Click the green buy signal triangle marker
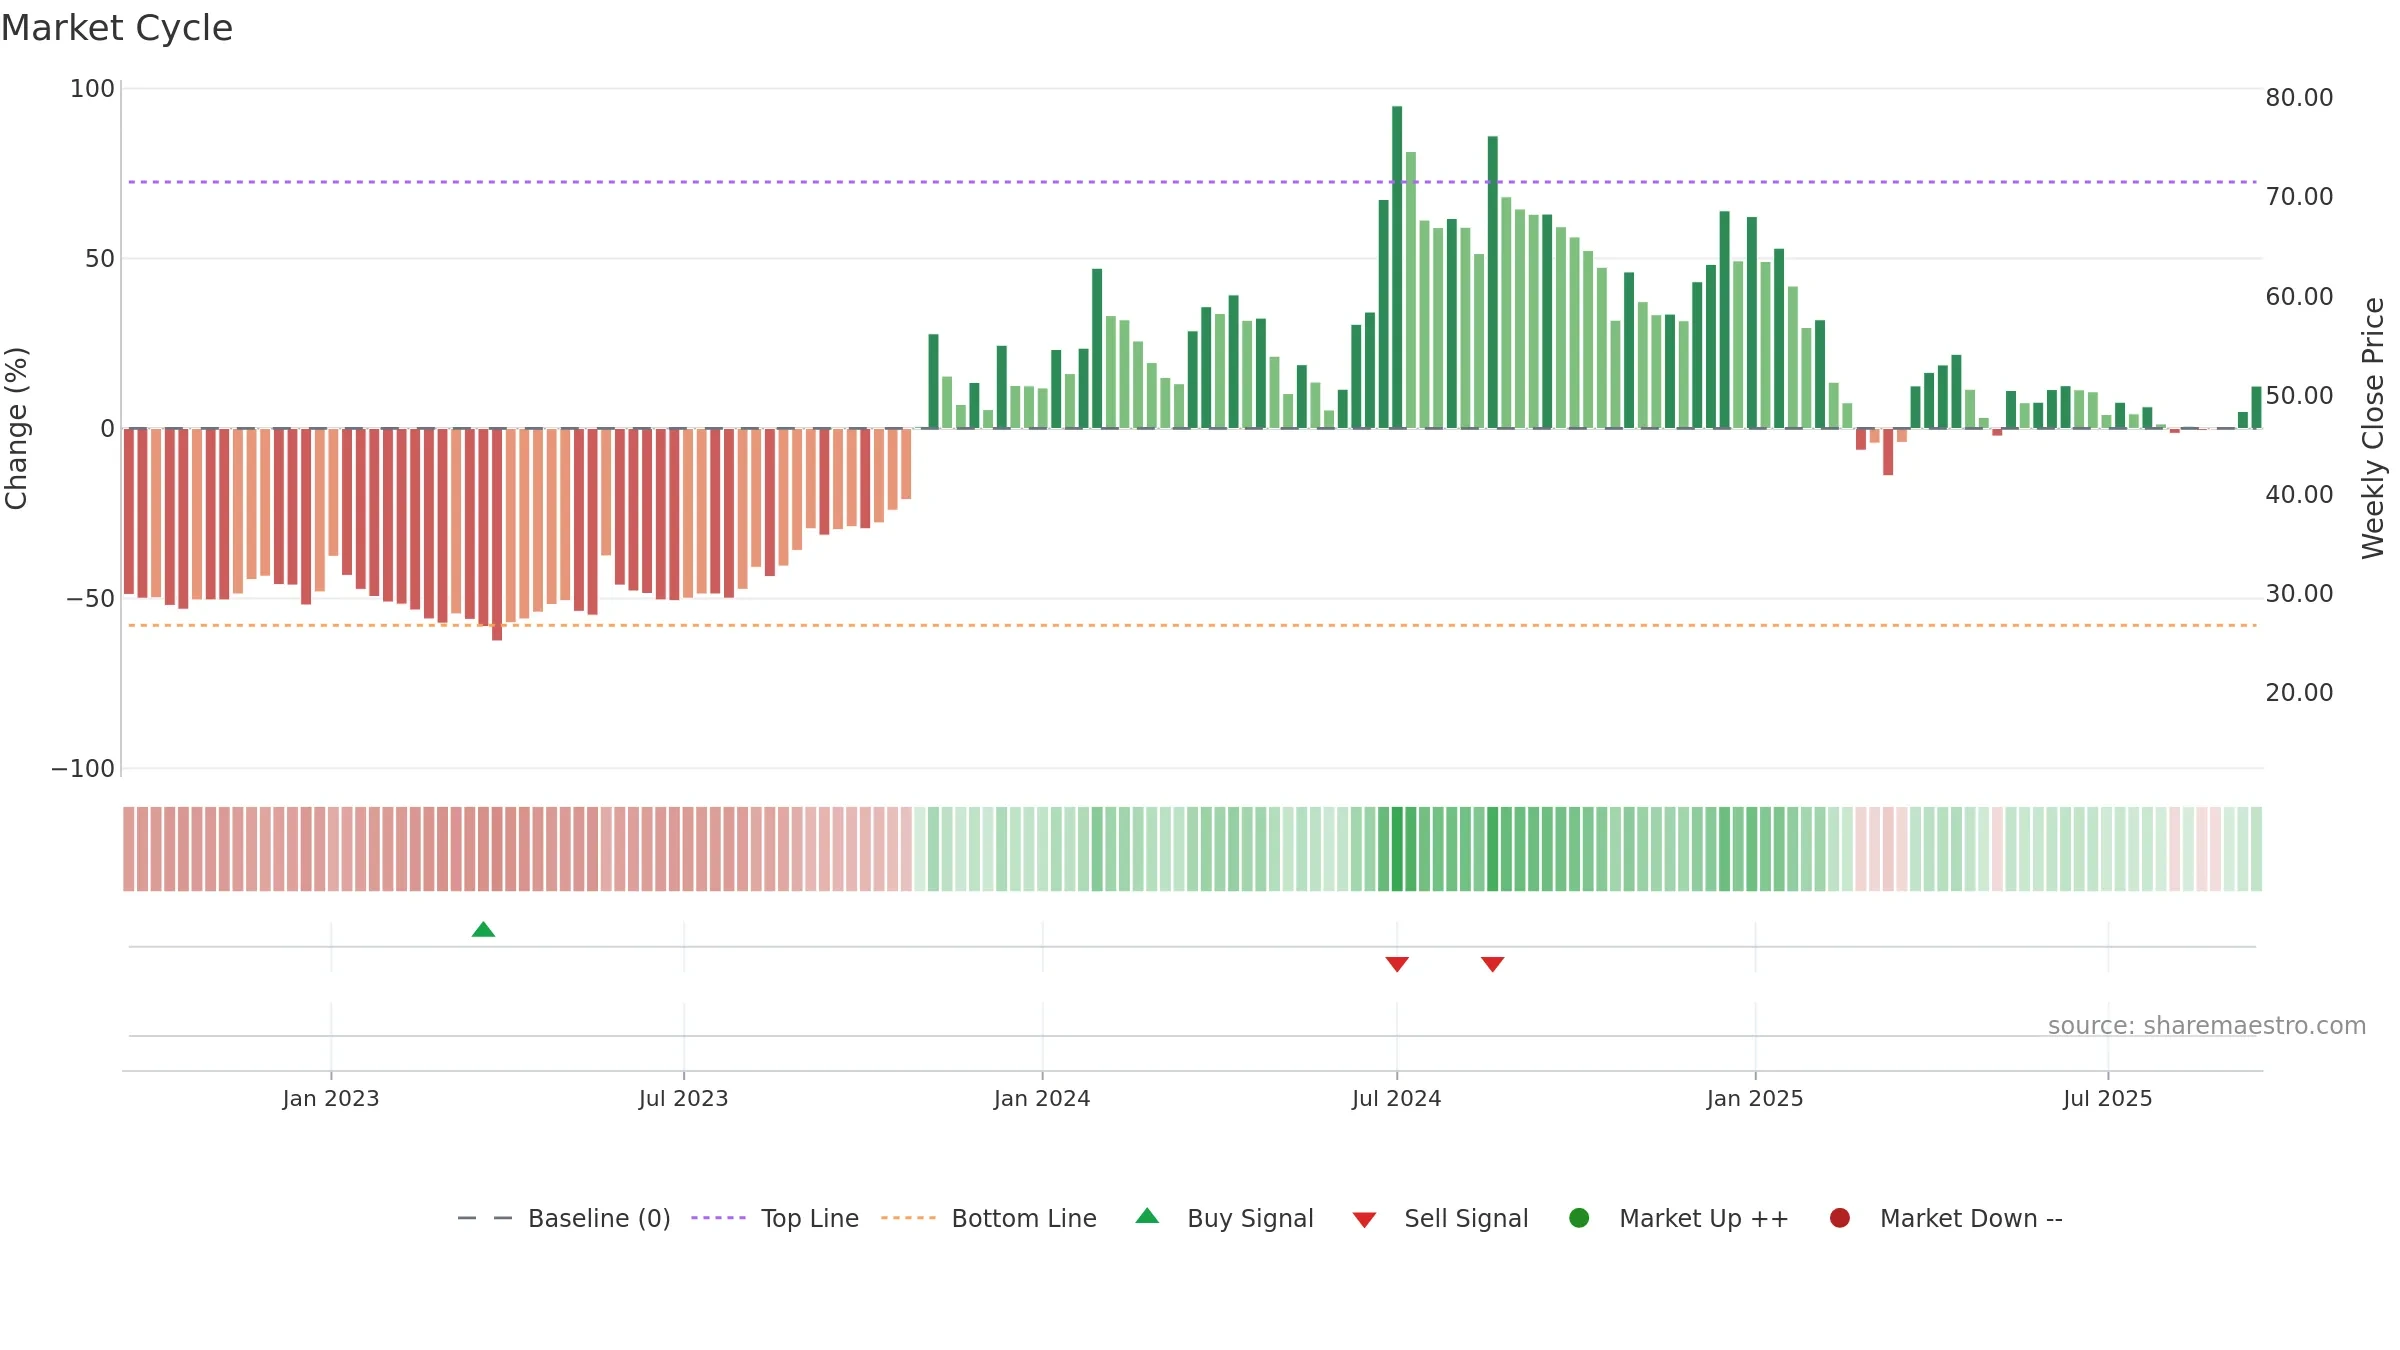 (x=483, y=929)
